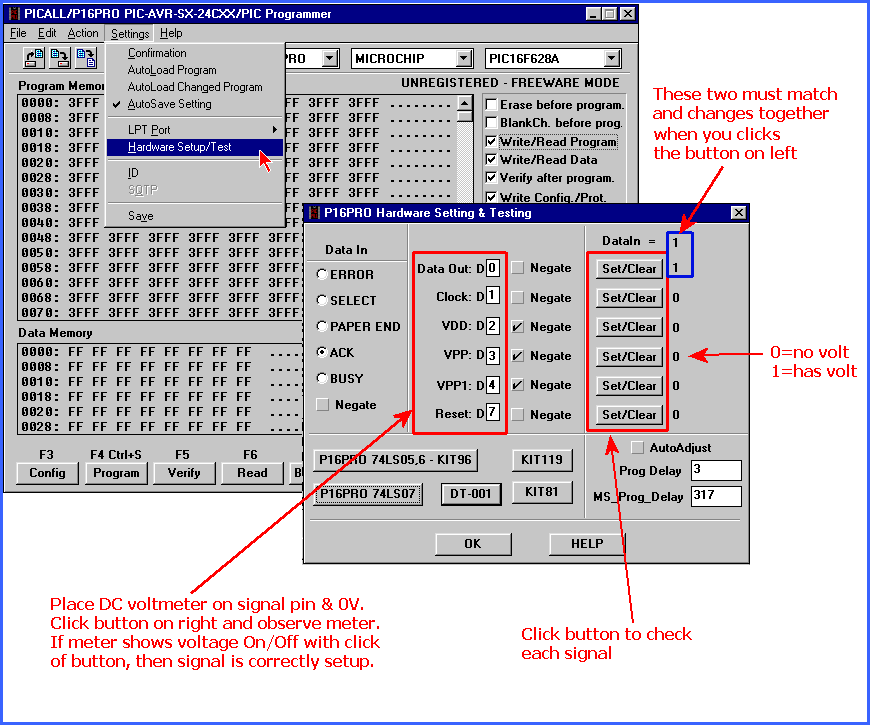Viewport: 870px width, 725px height.
Task: Click ID in the Settings menu
Action: click(x=194, y=173)
